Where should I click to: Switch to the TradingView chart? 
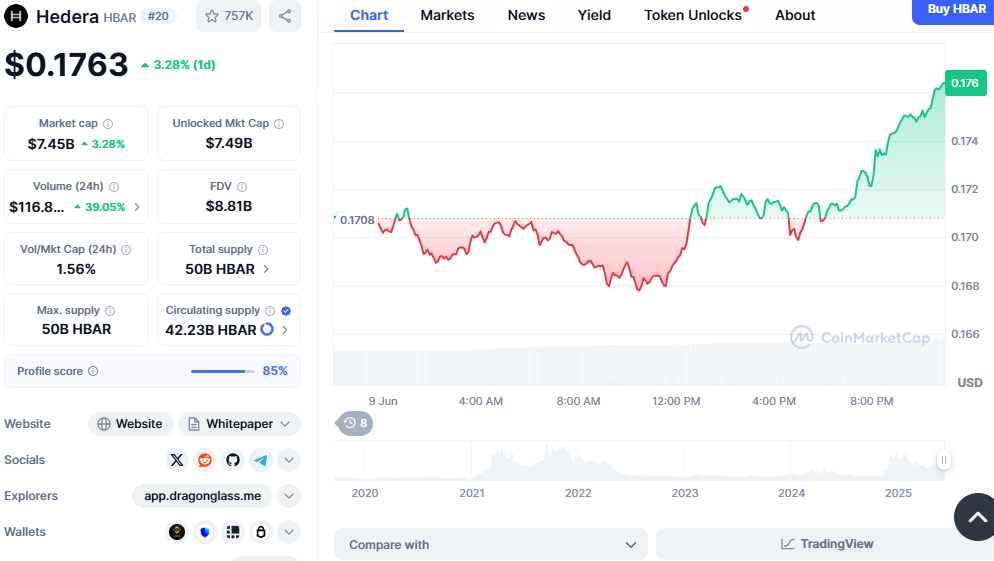pyautogui.click(x=826, y=544)
